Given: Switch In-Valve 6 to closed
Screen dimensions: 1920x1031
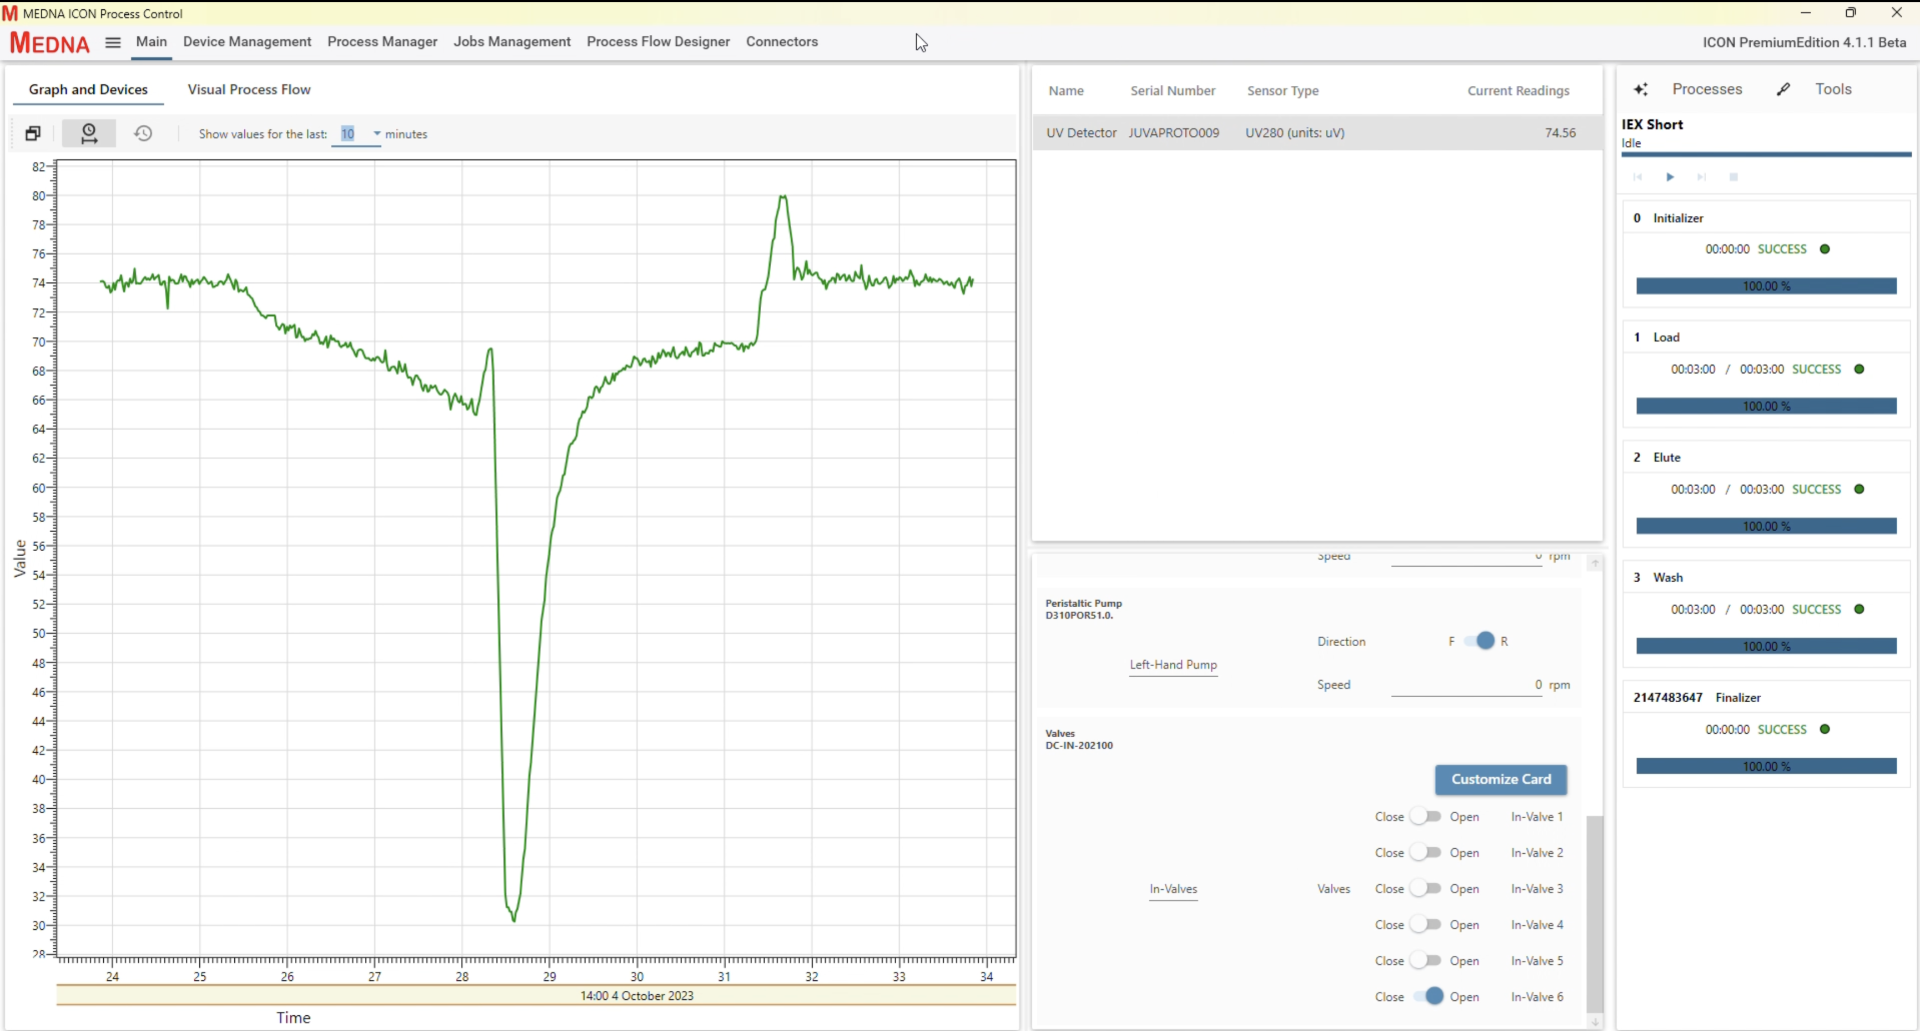Looking at the screenshot, I should click(1426, 997).
